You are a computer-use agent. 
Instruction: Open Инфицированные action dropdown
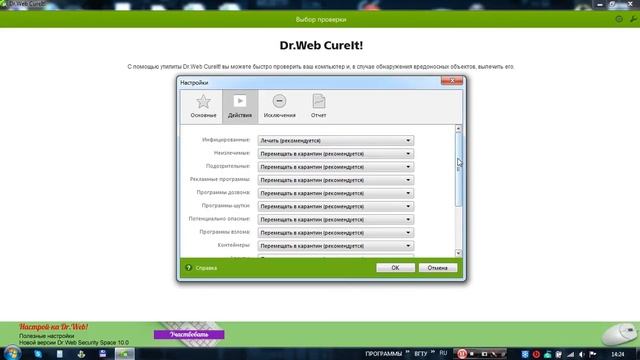tap(336, 140)
